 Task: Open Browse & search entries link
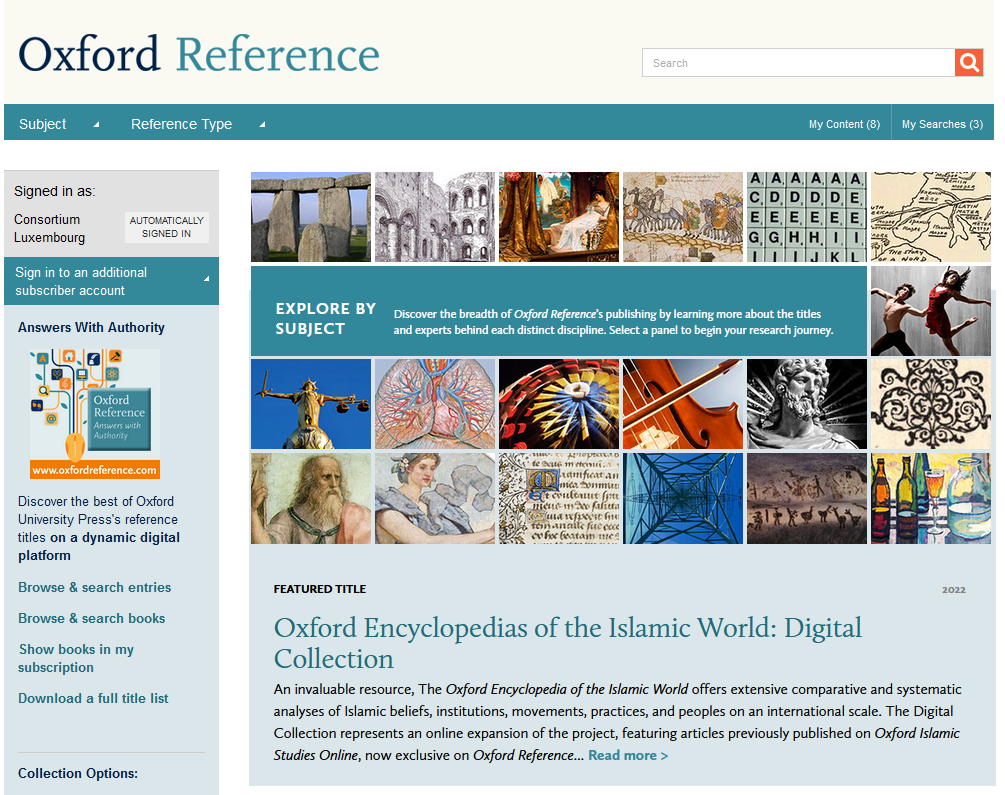point(95,587)
